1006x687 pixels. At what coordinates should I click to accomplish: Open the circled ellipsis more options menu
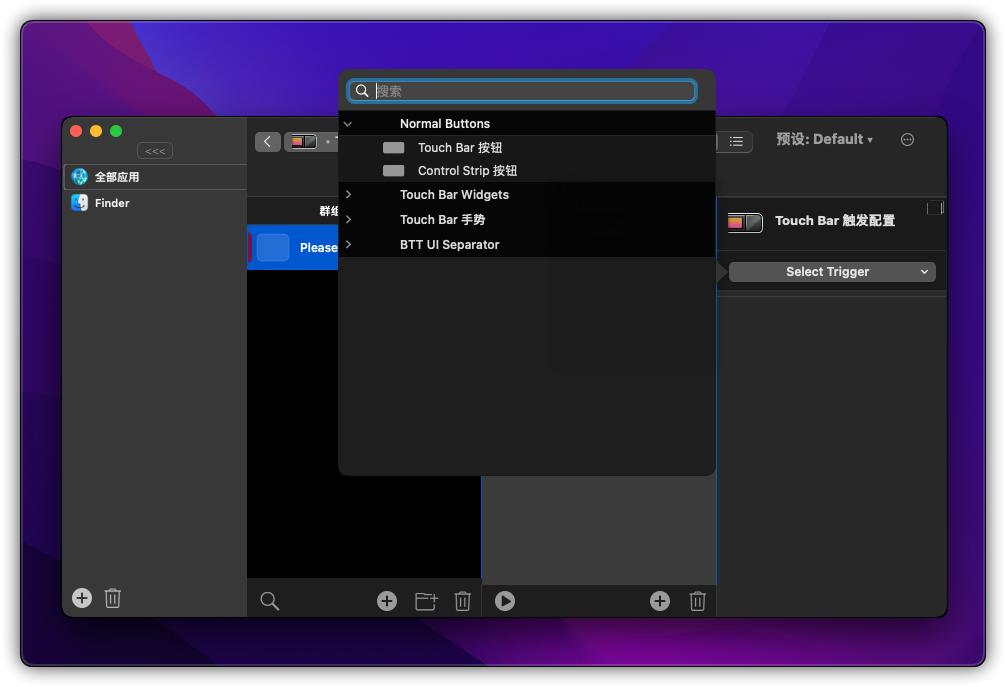click(x=907, y=140)
